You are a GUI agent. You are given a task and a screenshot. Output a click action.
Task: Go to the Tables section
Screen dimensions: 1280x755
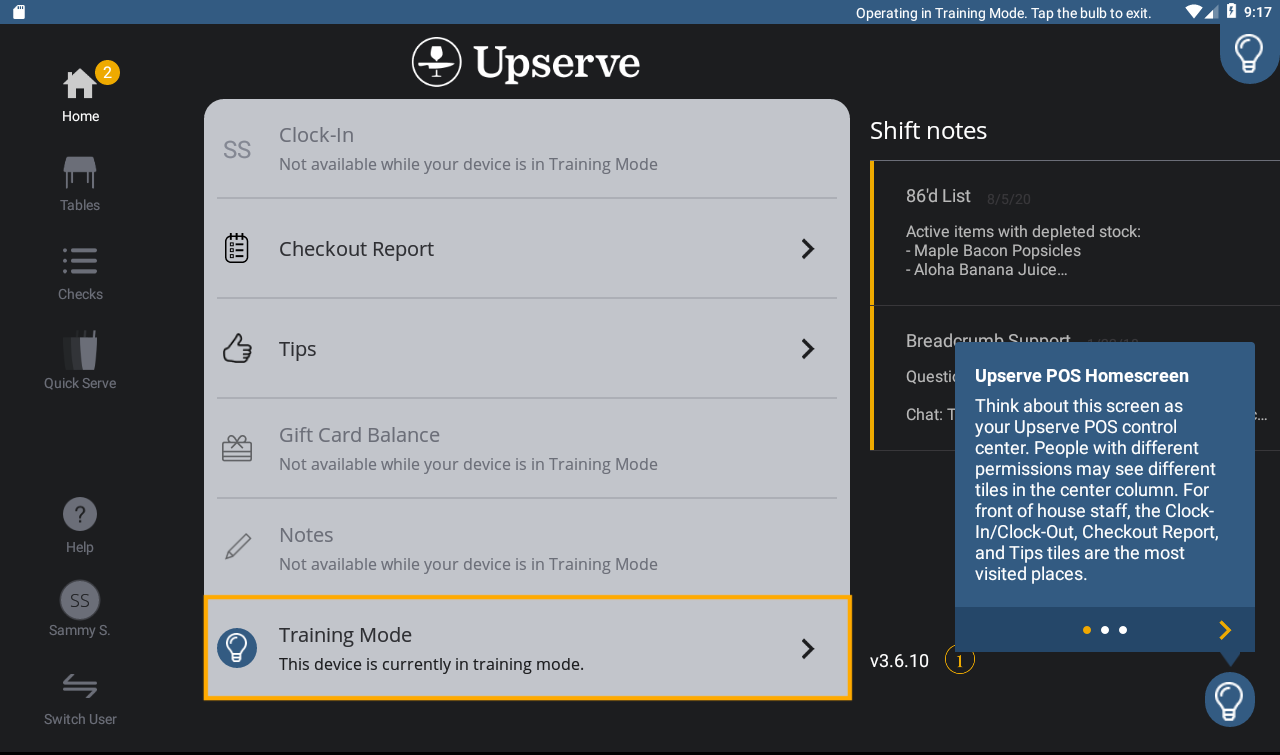pos(80,173)
